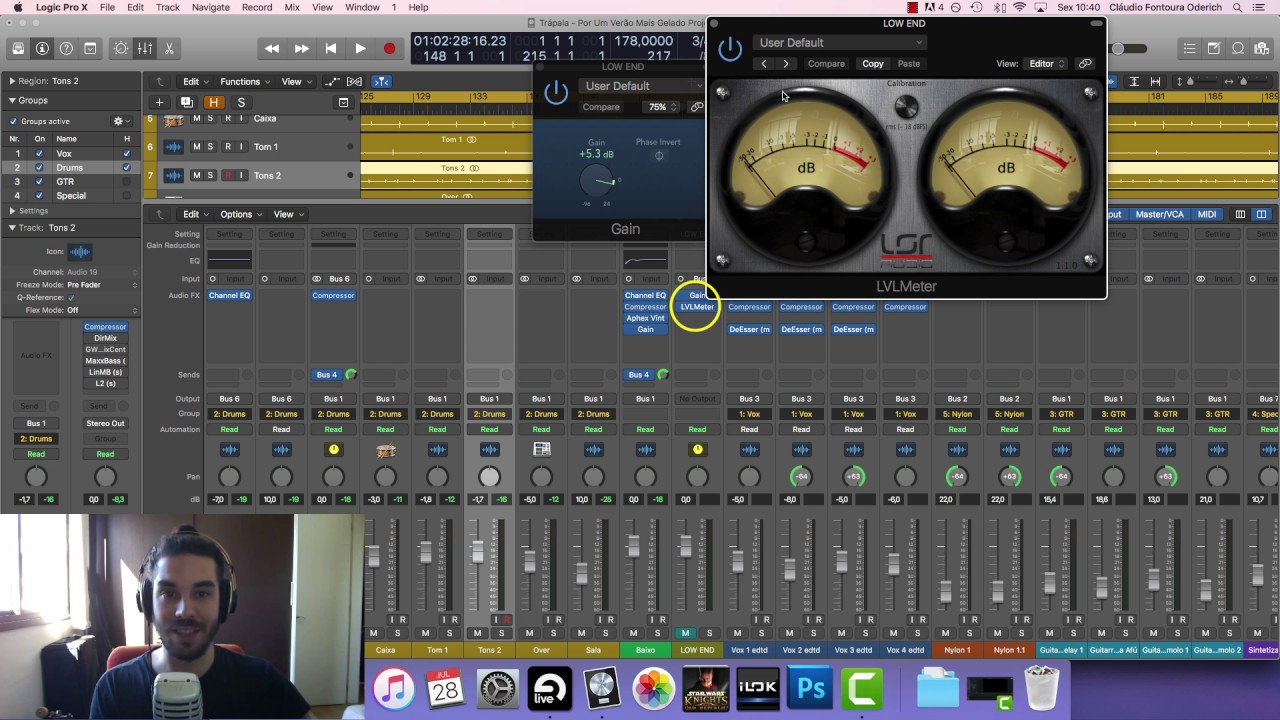Collapse the Groups section
Viewport: 1280px width, 720px height.
point(12,100)
